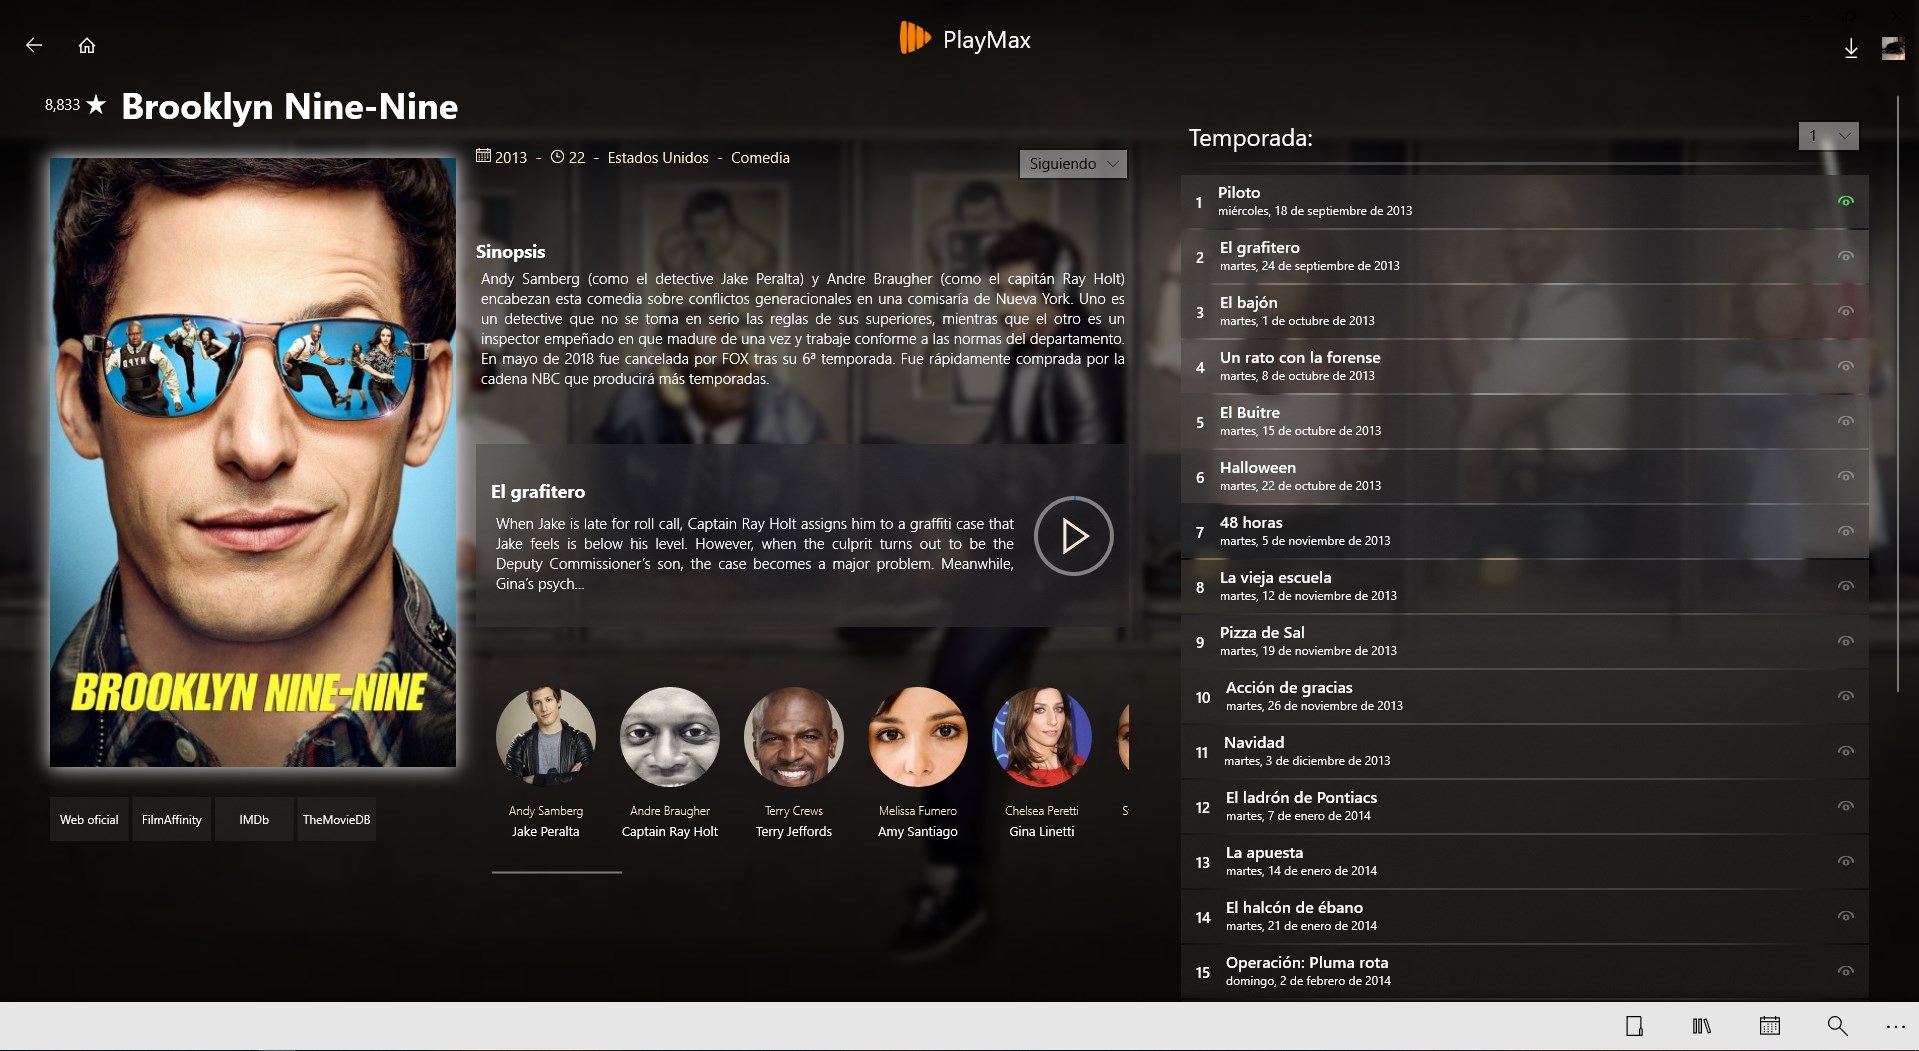Open search with the magnifier icon
The image size is (1919, 1051).
1837,1026
